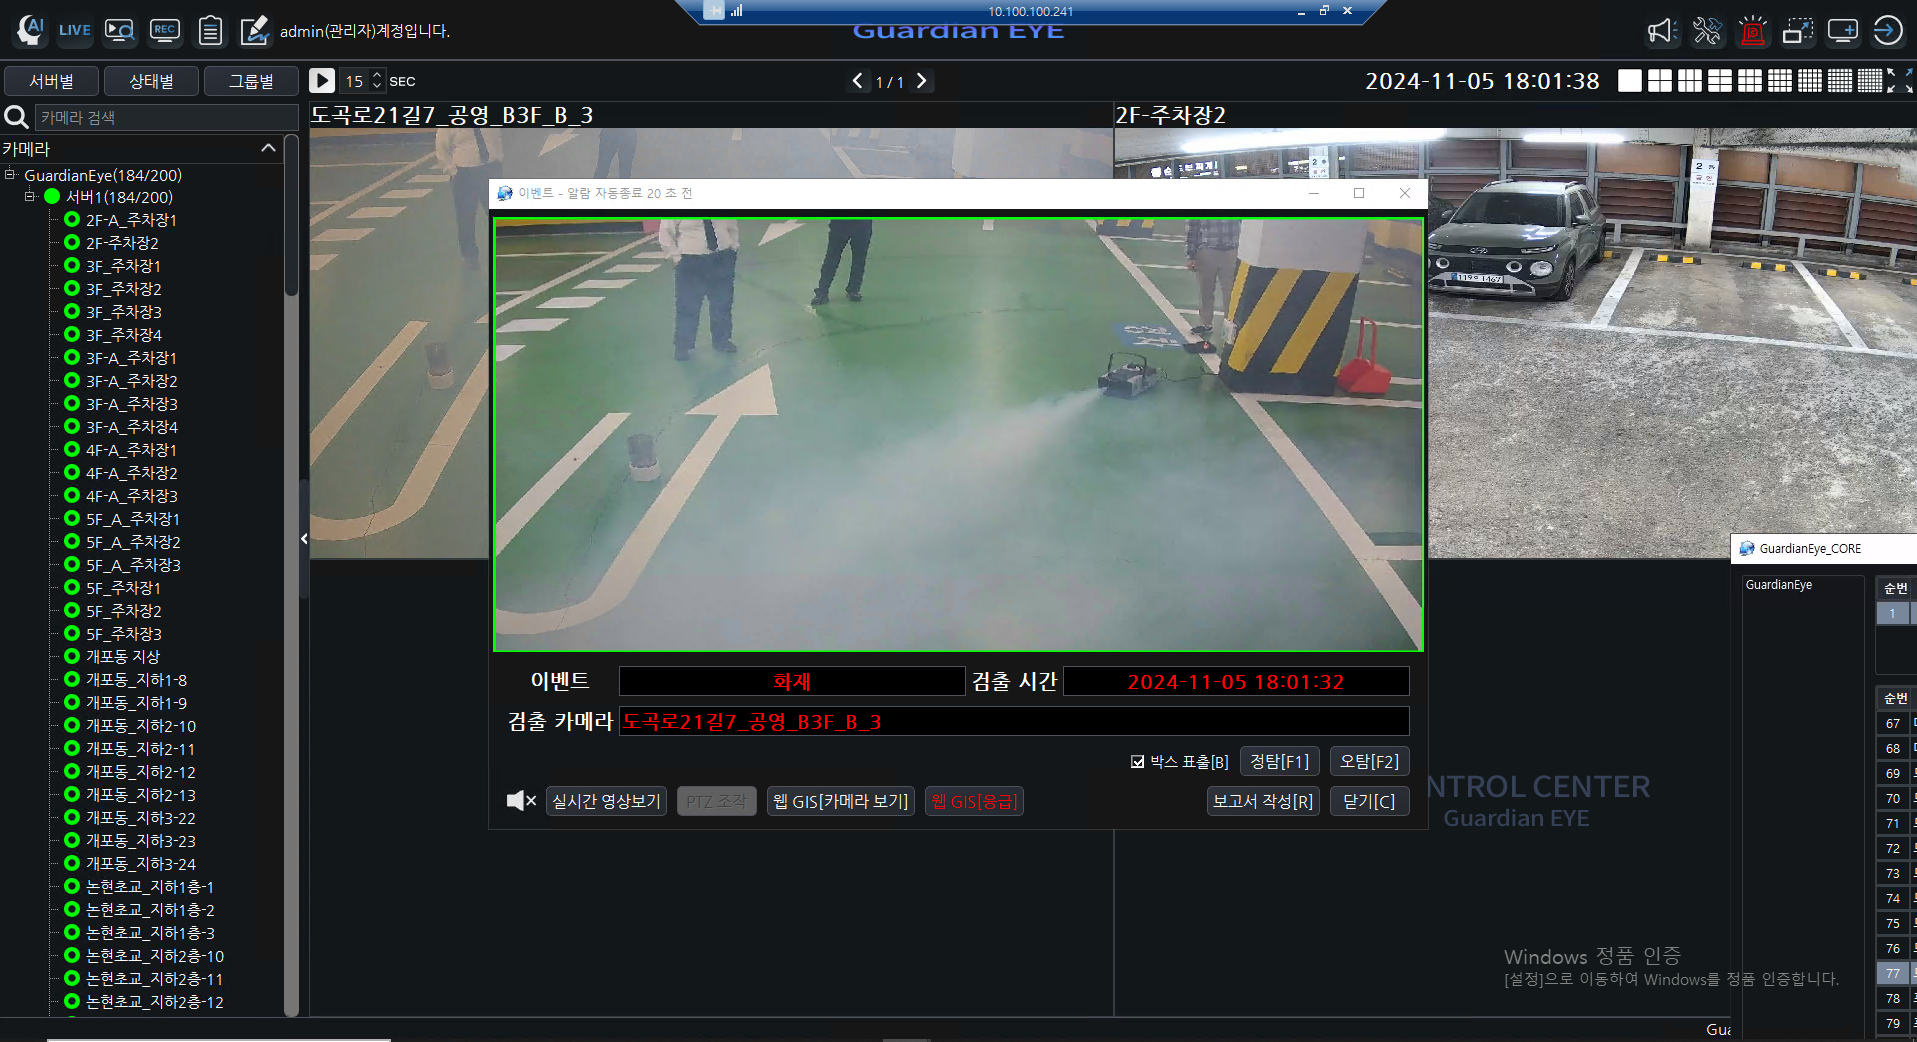Adjust the 15 SEC interval stepper arrows
This screenshot has height=1042, width=1917.
click(377, 81)
